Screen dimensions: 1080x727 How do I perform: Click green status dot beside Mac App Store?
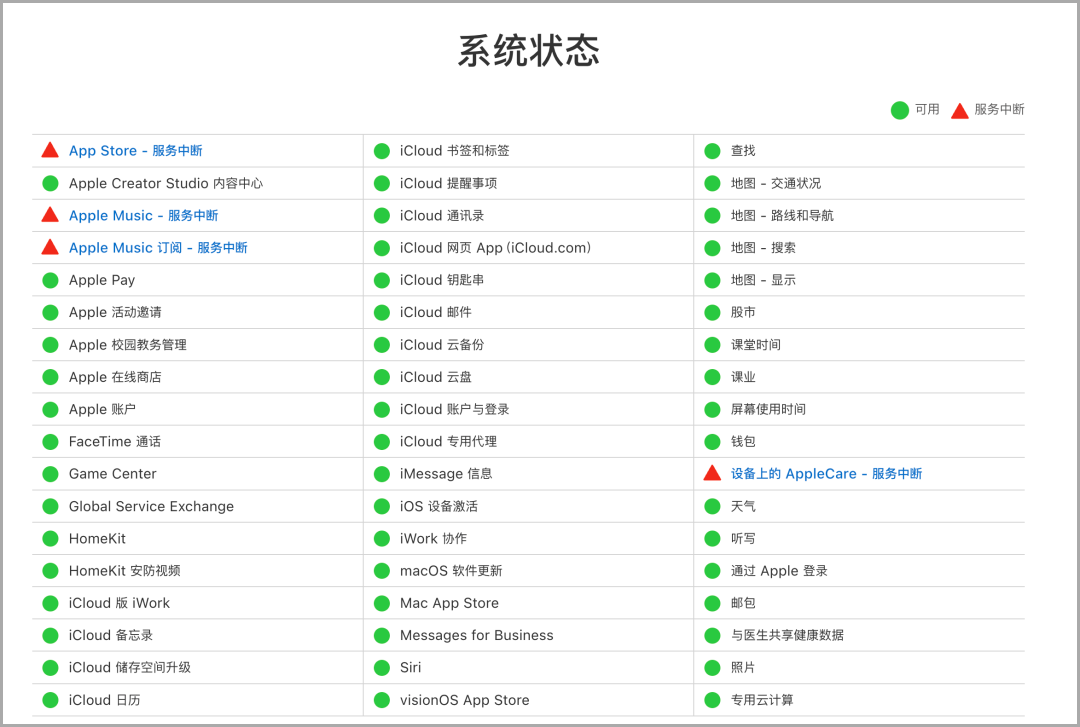click(x=382, y=604)
